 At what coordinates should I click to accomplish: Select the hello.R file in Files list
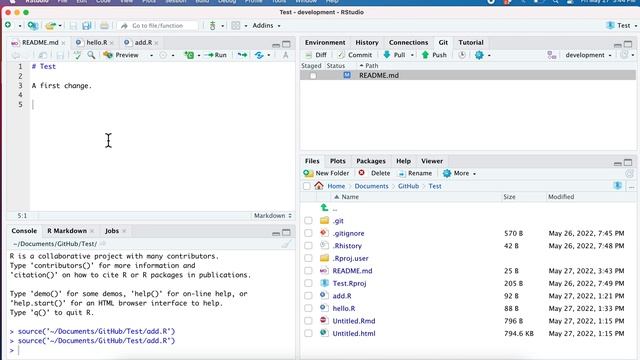pyautogui.click(x=344, y=309)
